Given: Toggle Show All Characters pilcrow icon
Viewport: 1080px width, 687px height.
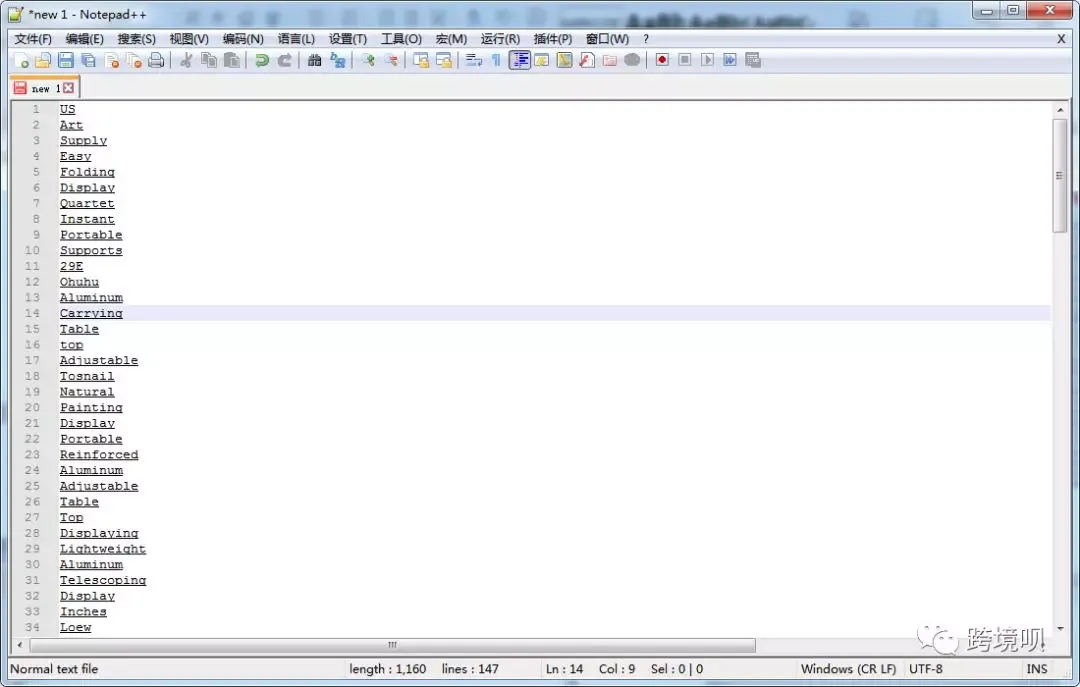Looking at the screenshot, I should coord(496,61).
